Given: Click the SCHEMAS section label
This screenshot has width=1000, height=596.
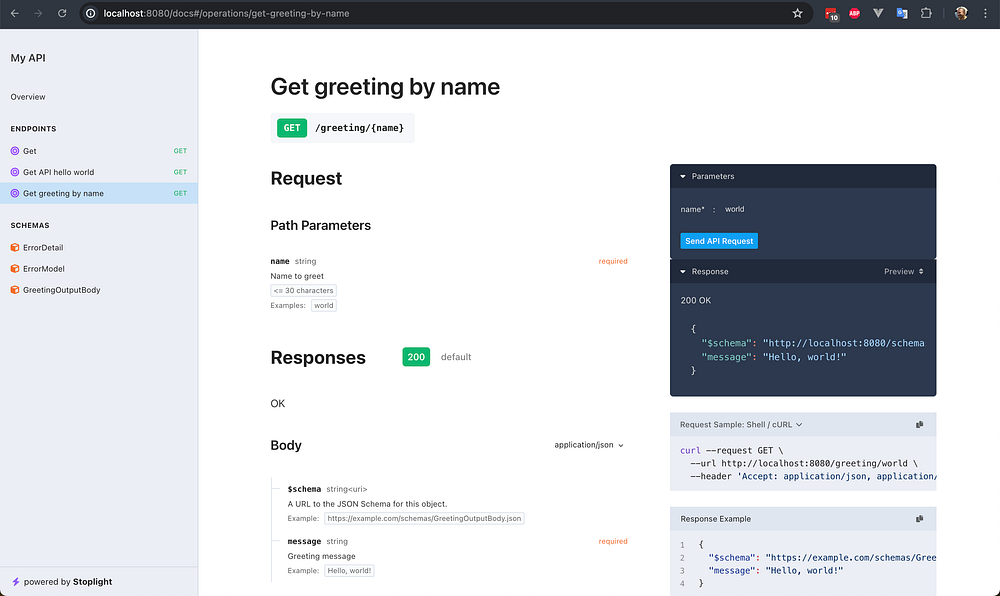Looking at the screenshot, I should click(x=30, y=226).
